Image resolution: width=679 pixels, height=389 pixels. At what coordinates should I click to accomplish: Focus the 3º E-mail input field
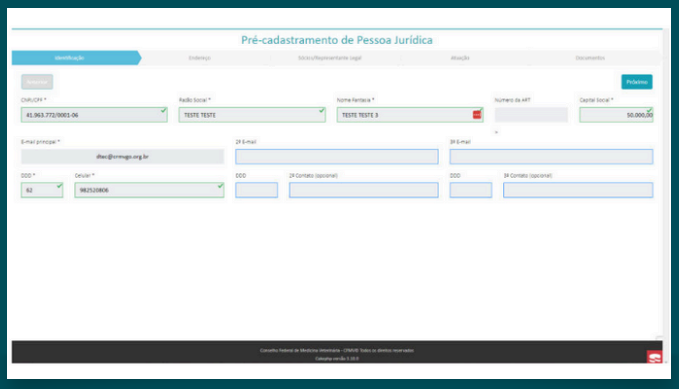[x=551, y=156]
